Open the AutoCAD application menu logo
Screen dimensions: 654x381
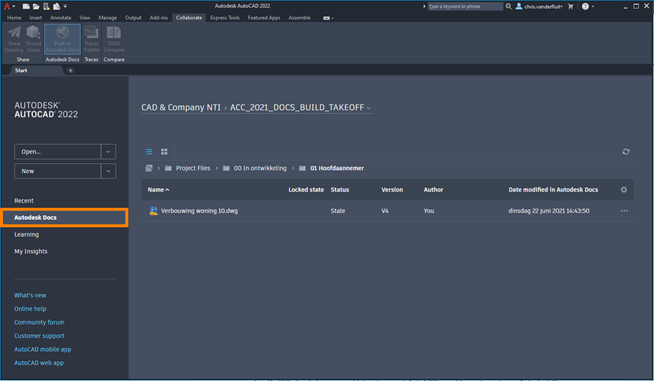[x=7, y=6]
